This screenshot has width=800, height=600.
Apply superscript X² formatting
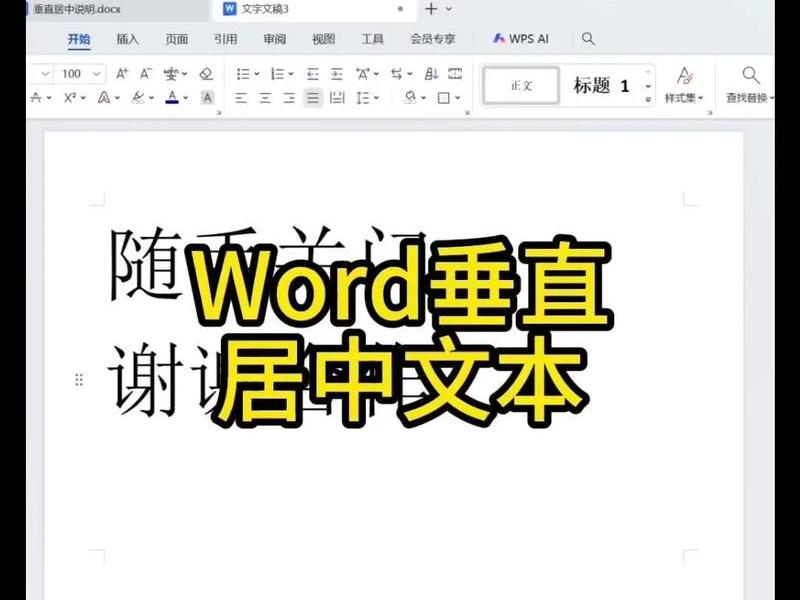pos(70,97)
